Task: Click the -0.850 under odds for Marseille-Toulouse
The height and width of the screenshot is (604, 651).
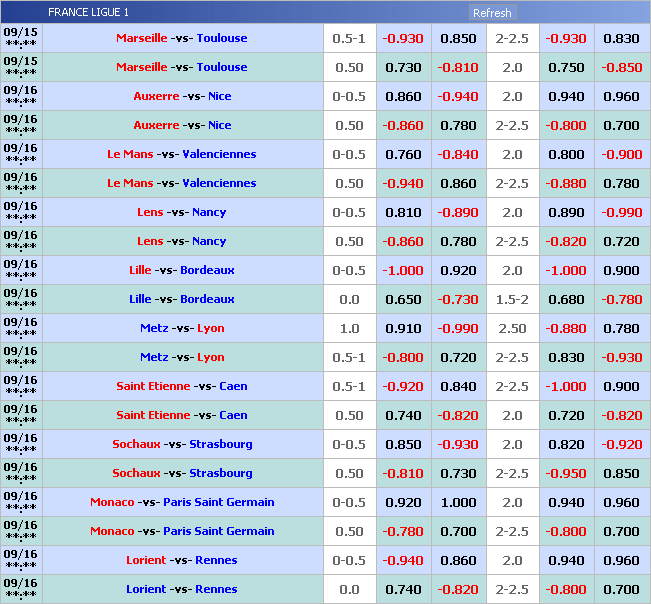Action: click(621, 67)
